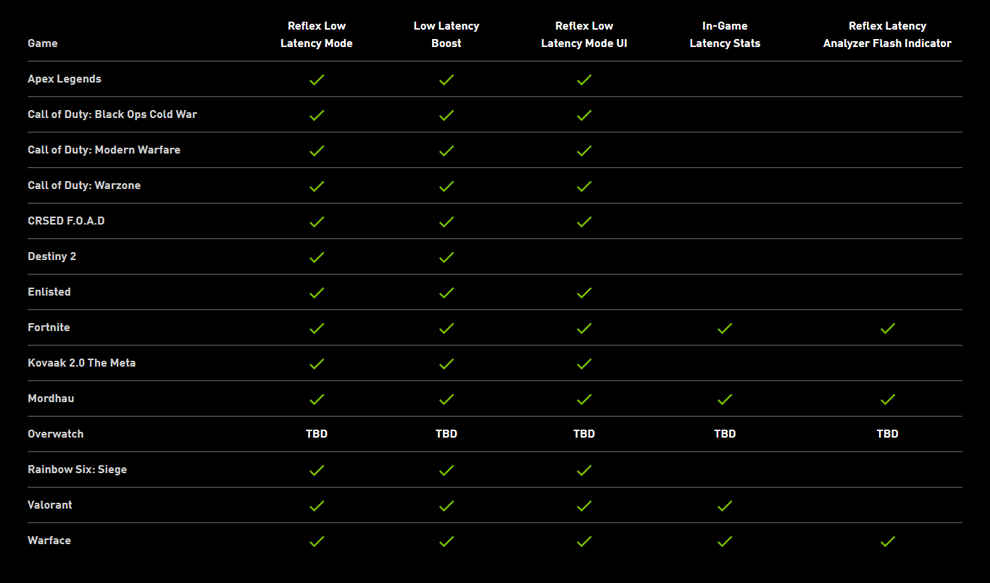Click CRSED F.O.A.D Latency Mode UI checkmark
Image resolution: width=990 pixels, height=583 pixels.
[584, 222]
